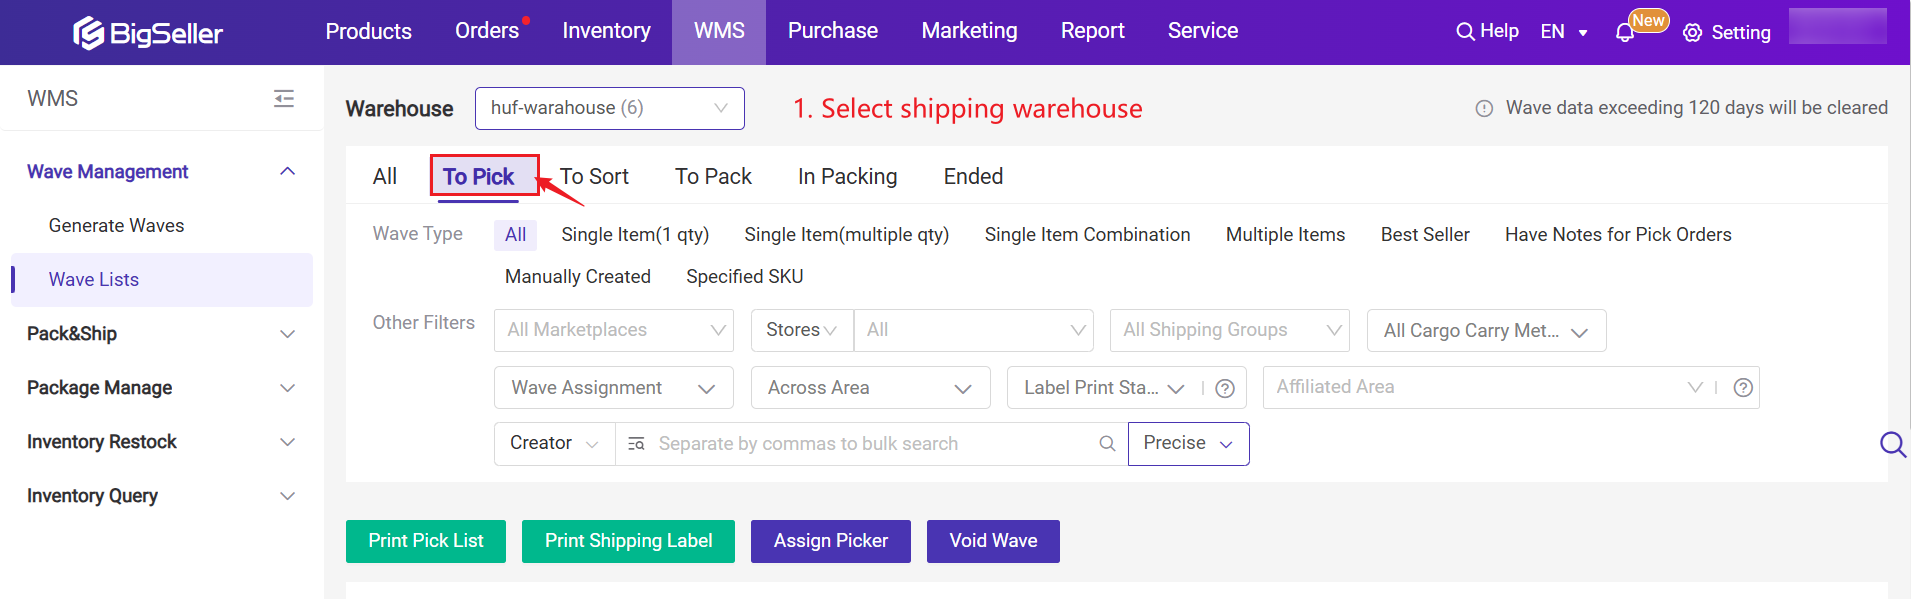Click the Void Wave button
Viewport: 1911px width, 599px height.
993,541
